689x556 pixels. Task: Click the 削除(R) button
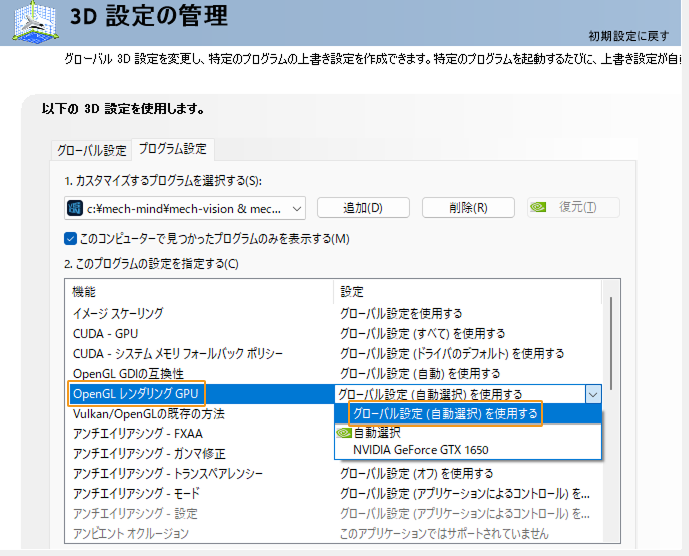click(x=468, y=207)
